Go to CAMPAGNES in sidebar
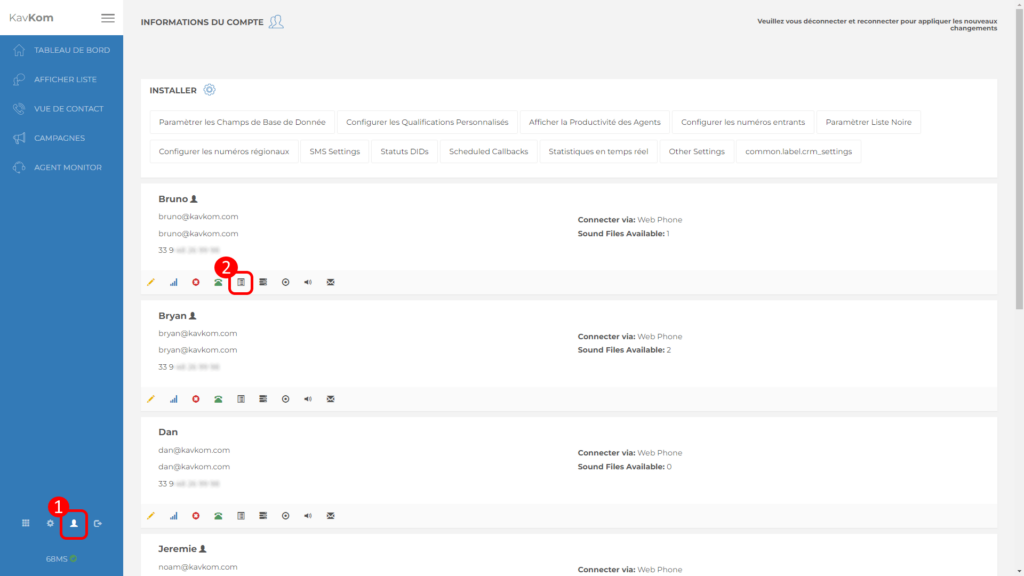Image resolution: width=1024 pixels, height=576 pixels. [x=62, y=138]
